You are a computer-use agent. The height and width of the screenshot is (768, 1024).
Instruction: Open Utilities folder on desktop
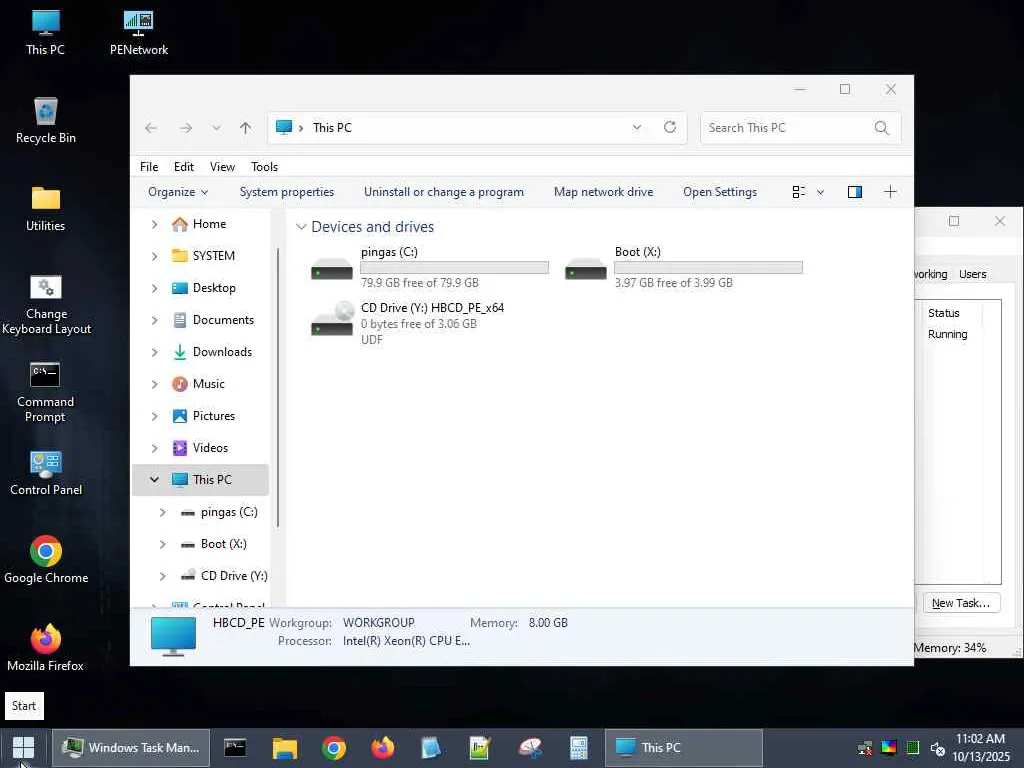[x=46, y=209]
